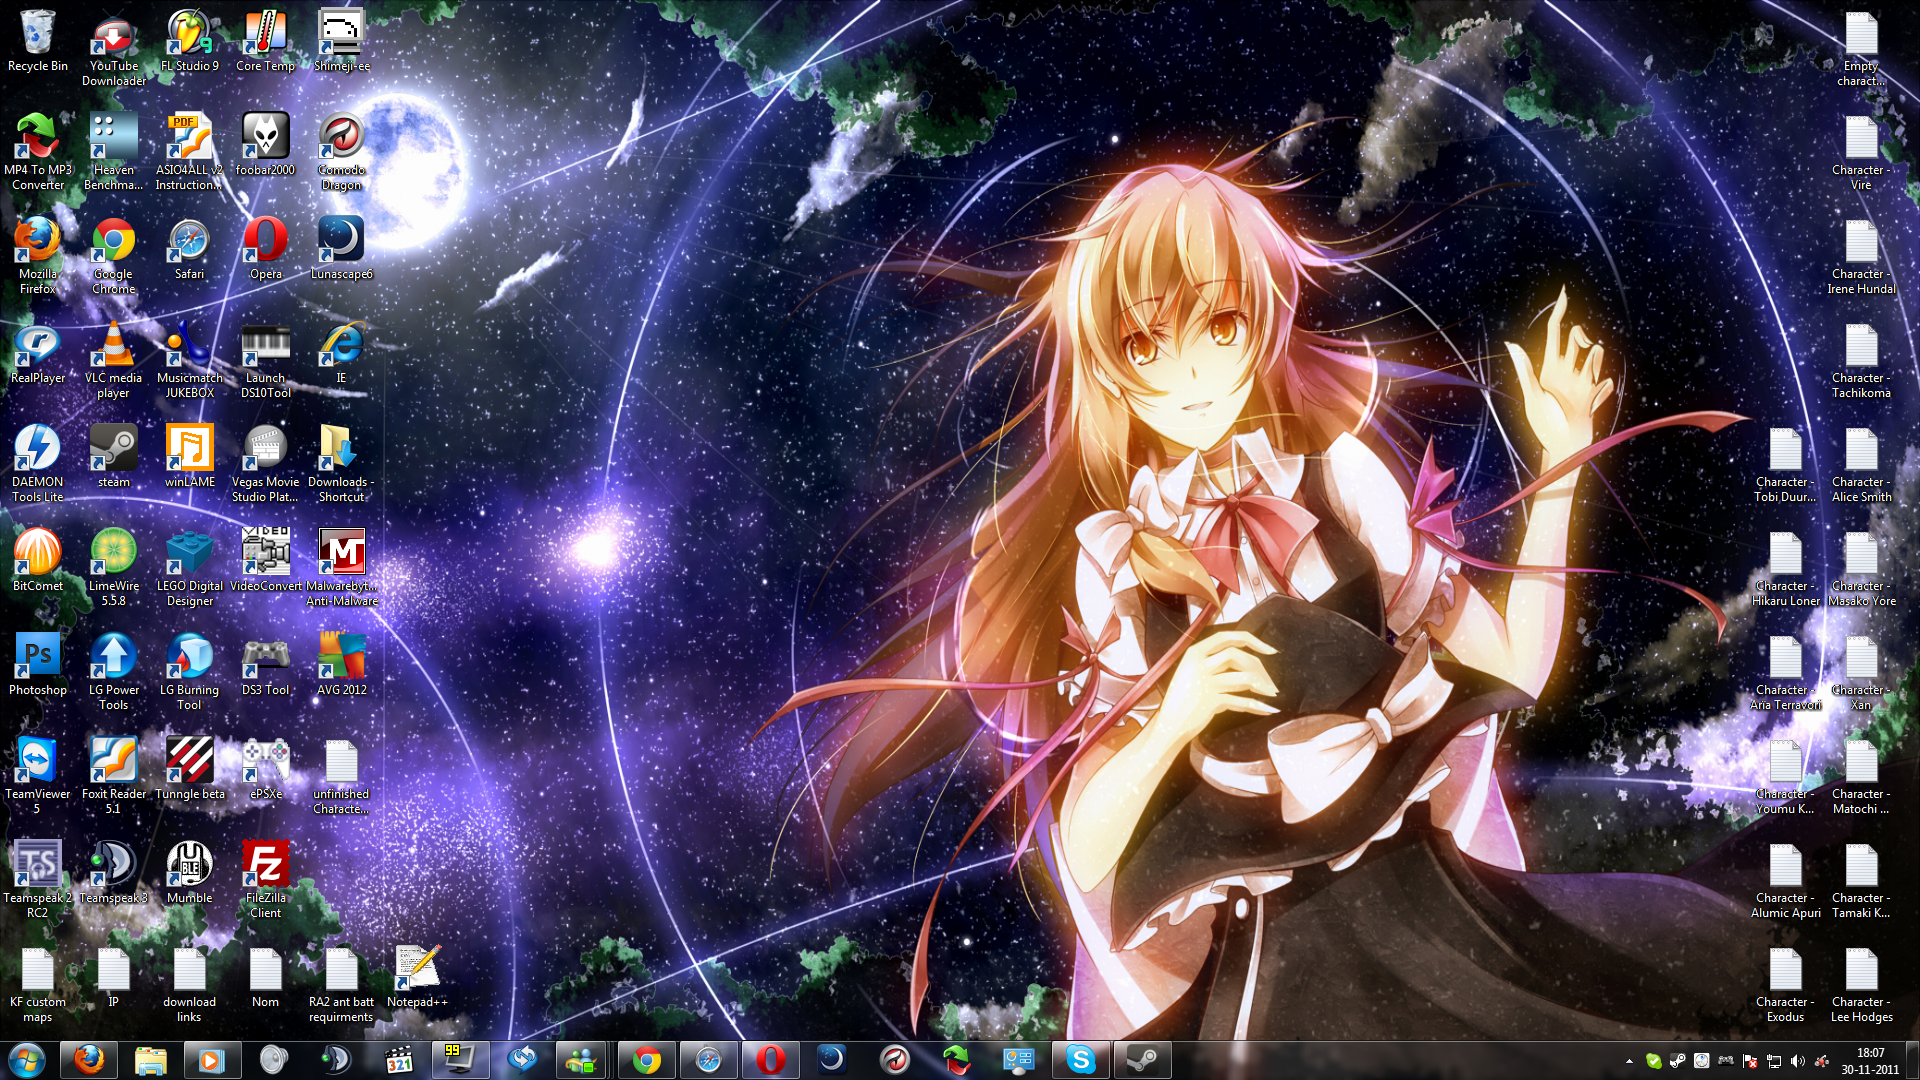Open the Recycle Bin desktop icon

click(38, 40)
